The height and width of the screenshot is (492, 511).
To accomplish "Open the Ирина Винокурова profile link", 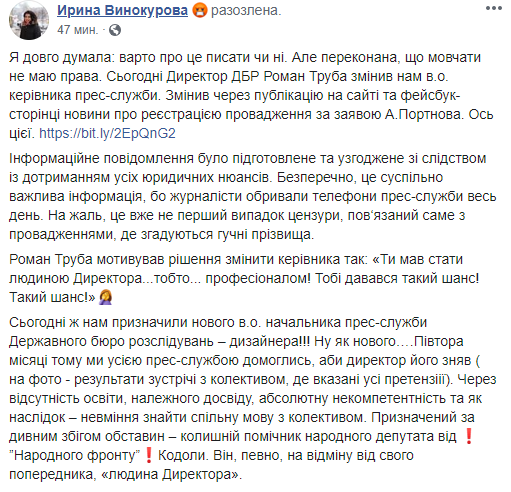I will 122,11.
